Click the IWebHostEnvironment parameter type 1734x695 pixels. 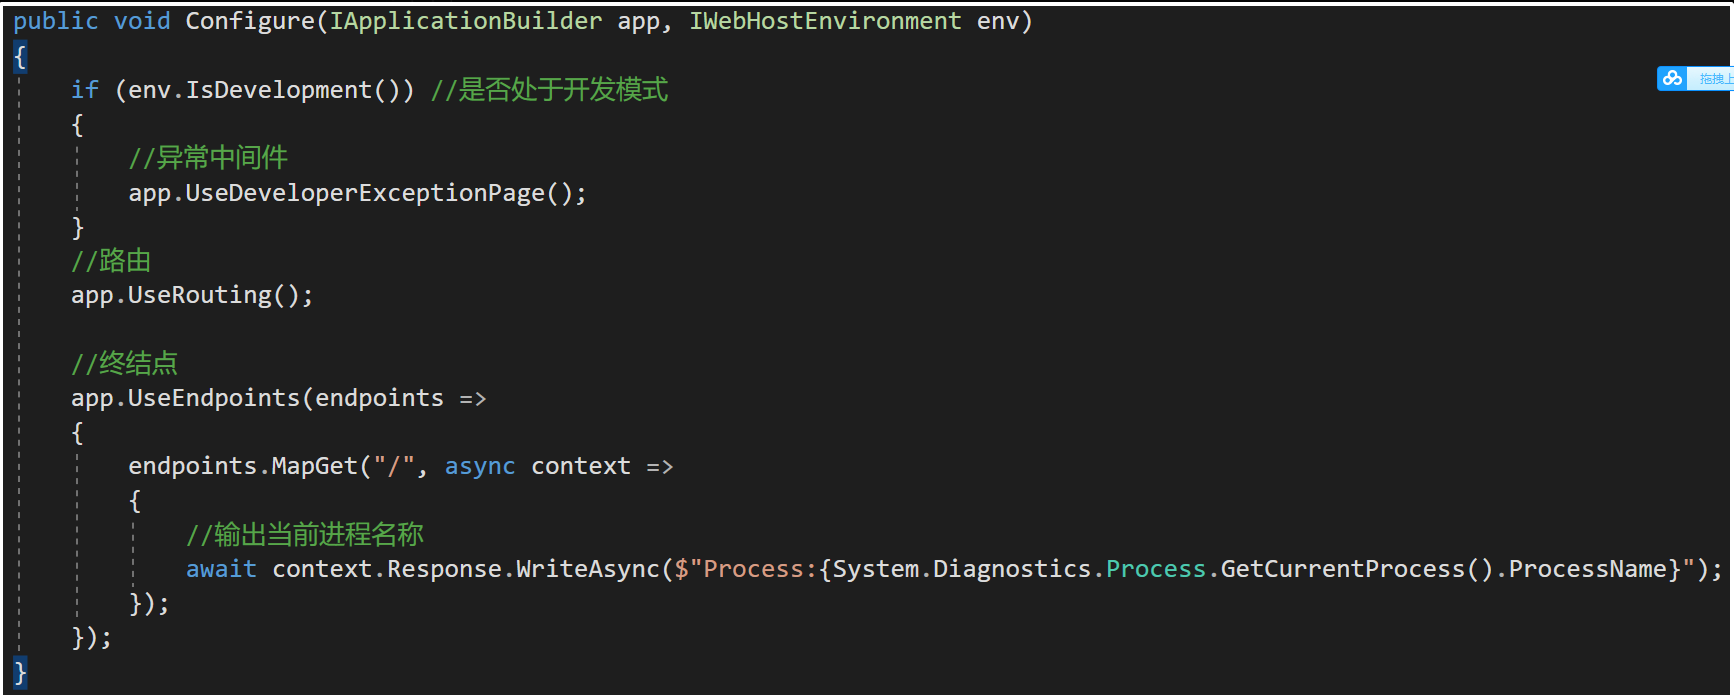click(825, 21)
